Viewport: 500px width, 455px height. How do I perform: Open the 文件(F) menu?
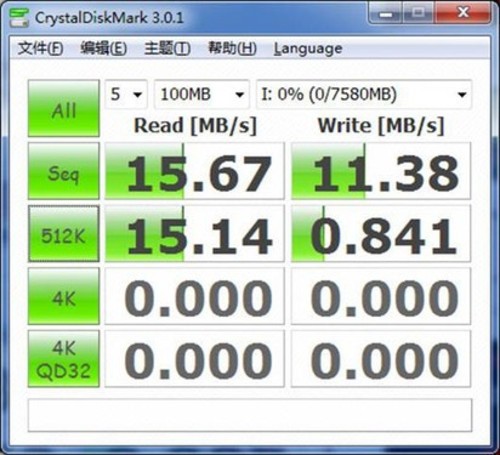coord(40,48)
